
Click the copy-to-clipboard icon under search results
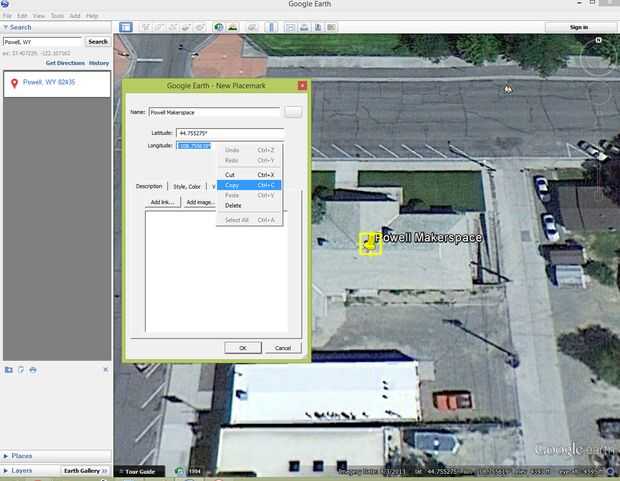pos(21,370)
